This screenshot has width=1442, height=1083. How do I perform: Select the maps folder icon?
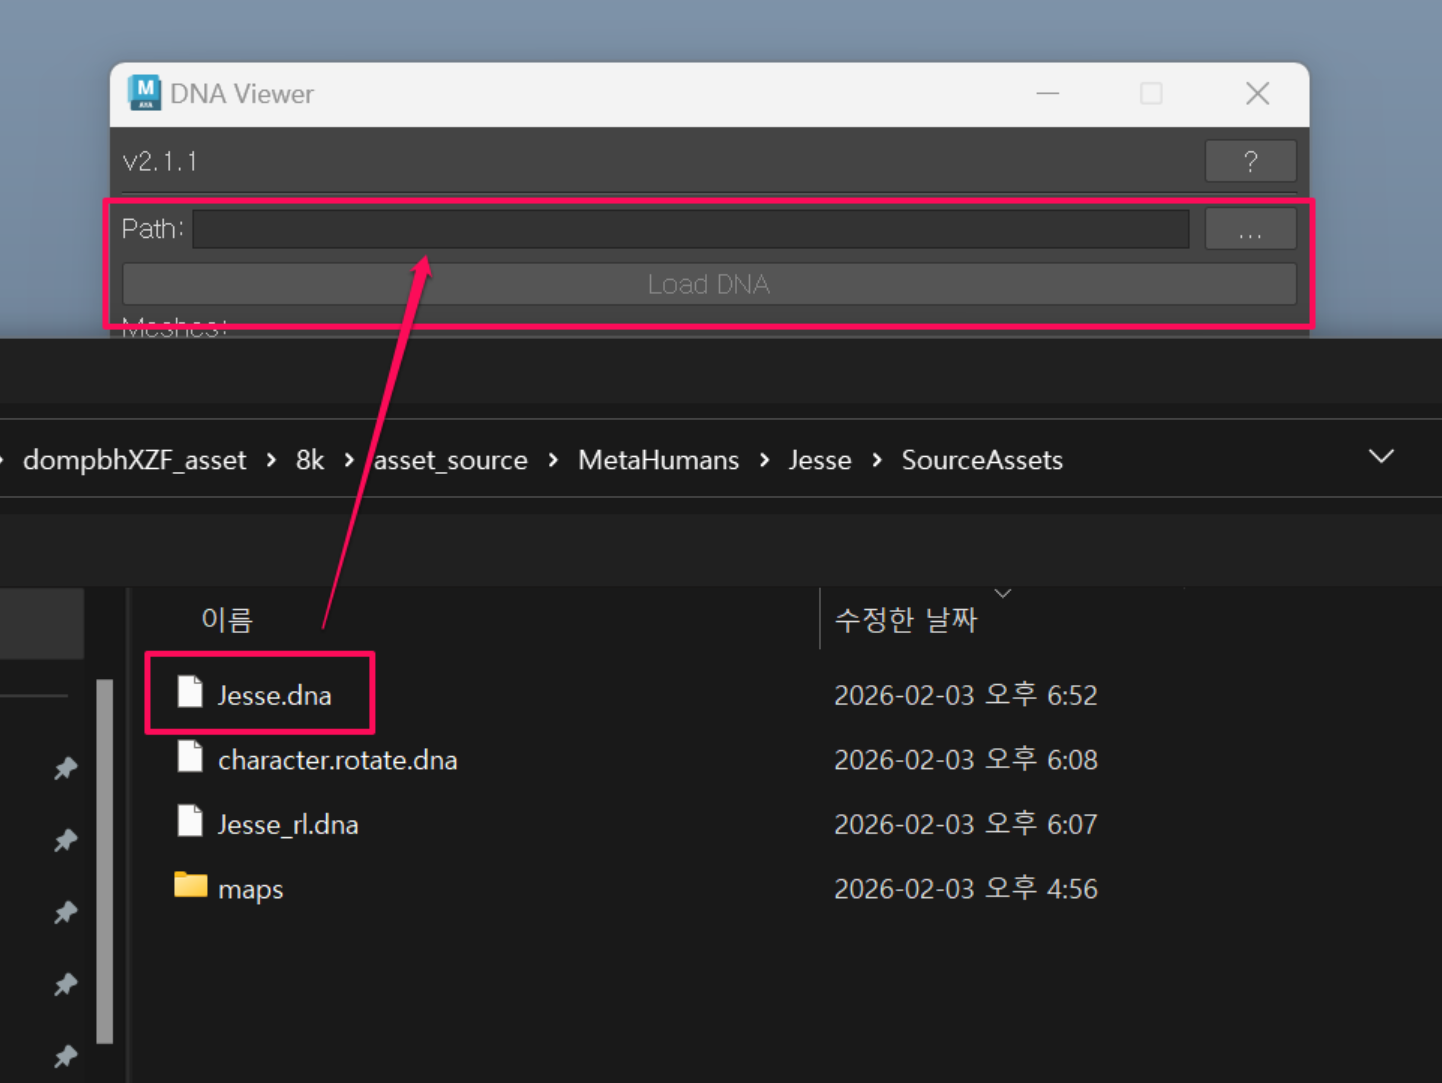[190, 886]
